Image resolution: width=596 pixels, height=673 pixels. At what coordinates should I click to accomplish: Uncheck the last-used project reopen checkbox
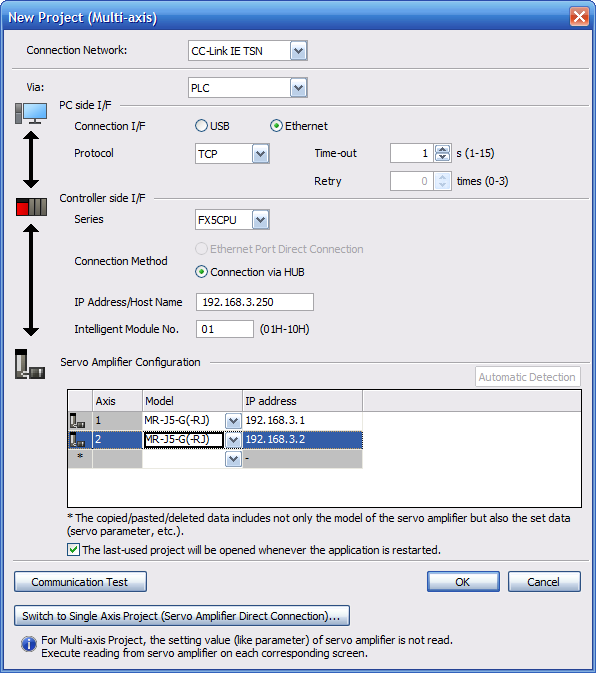point(73,550)
